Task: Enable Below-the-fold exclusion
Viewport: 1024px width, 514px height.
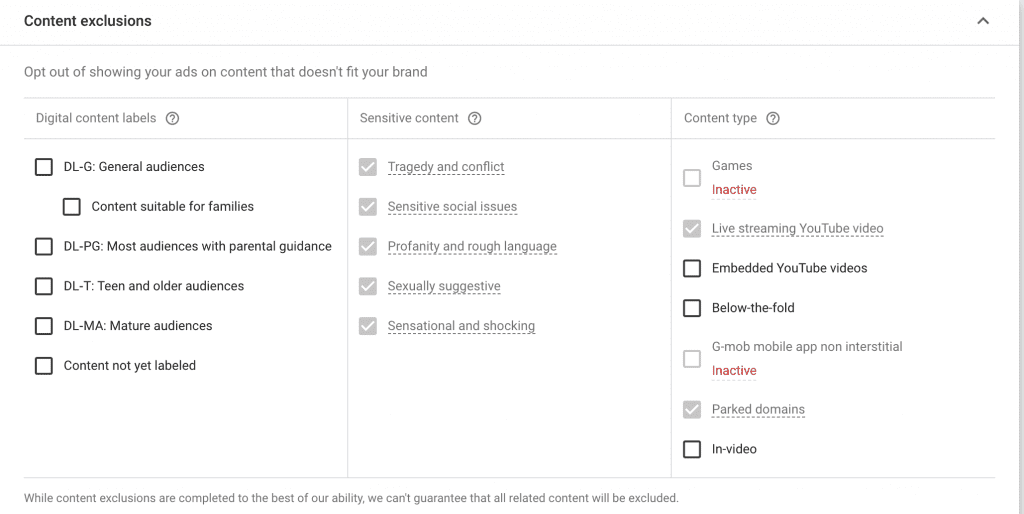Action: click(x=692, y=308)
